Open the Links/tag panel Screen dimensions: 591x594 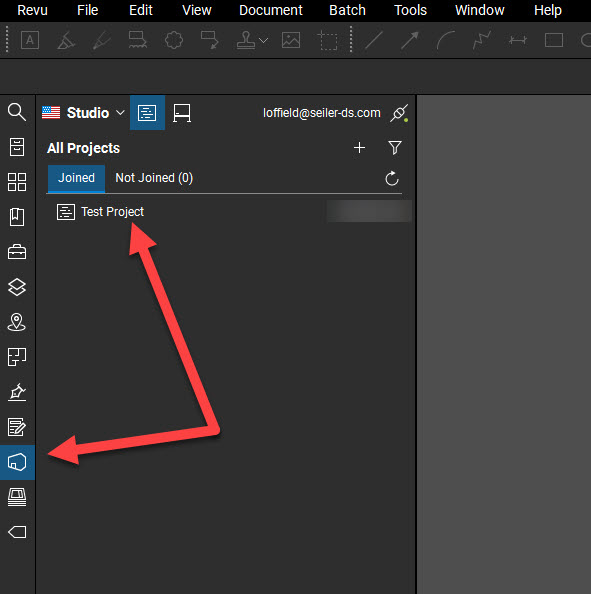coord(17,532)
